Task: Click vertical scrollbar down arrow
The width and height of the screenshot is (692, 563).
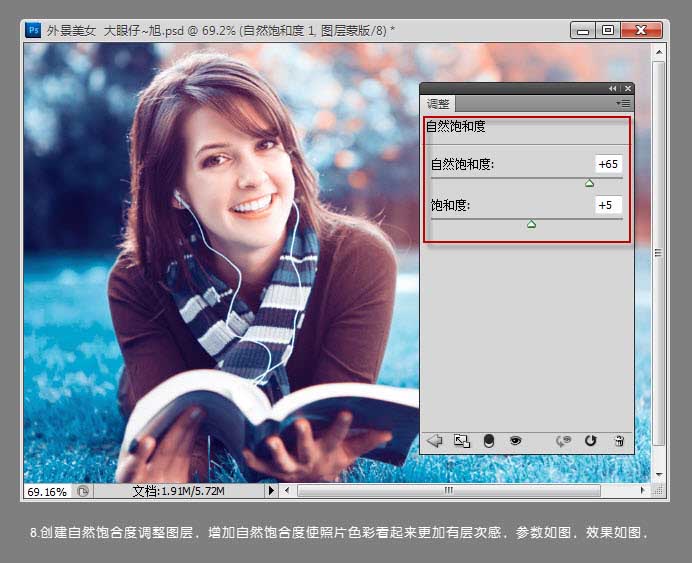Action: (x=659, y=475)
